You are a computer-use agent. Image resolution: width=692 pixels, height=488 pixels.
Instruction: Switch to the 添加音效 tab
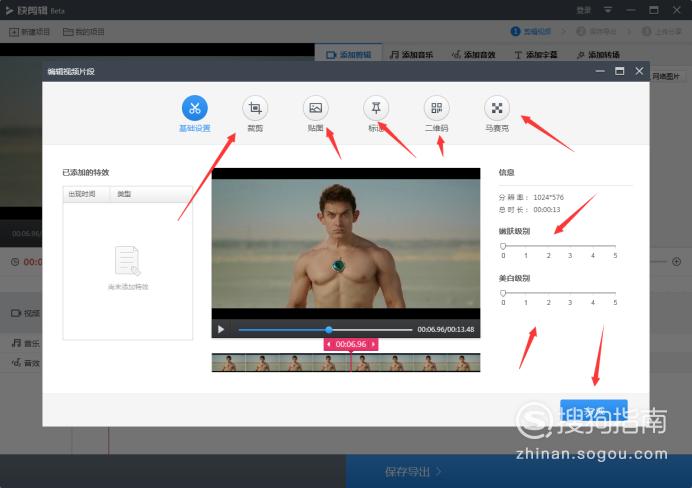tap(474, 55)
